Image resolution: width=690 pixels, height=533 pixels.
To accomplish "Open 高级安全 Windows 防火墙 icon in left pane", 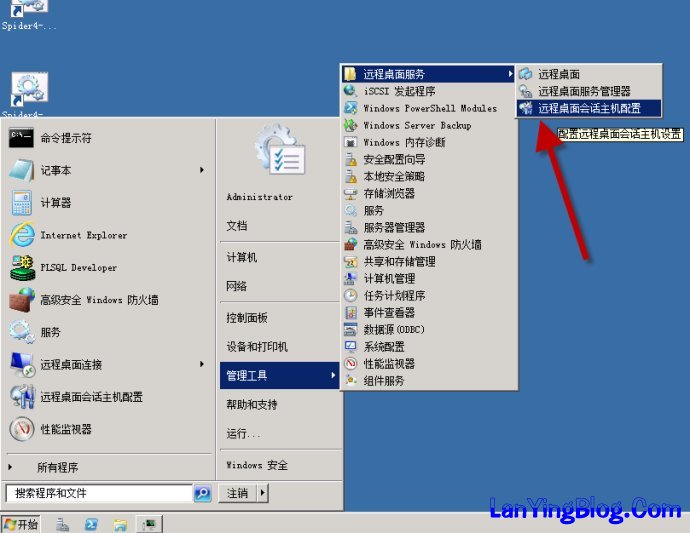I will click(22, 300).
